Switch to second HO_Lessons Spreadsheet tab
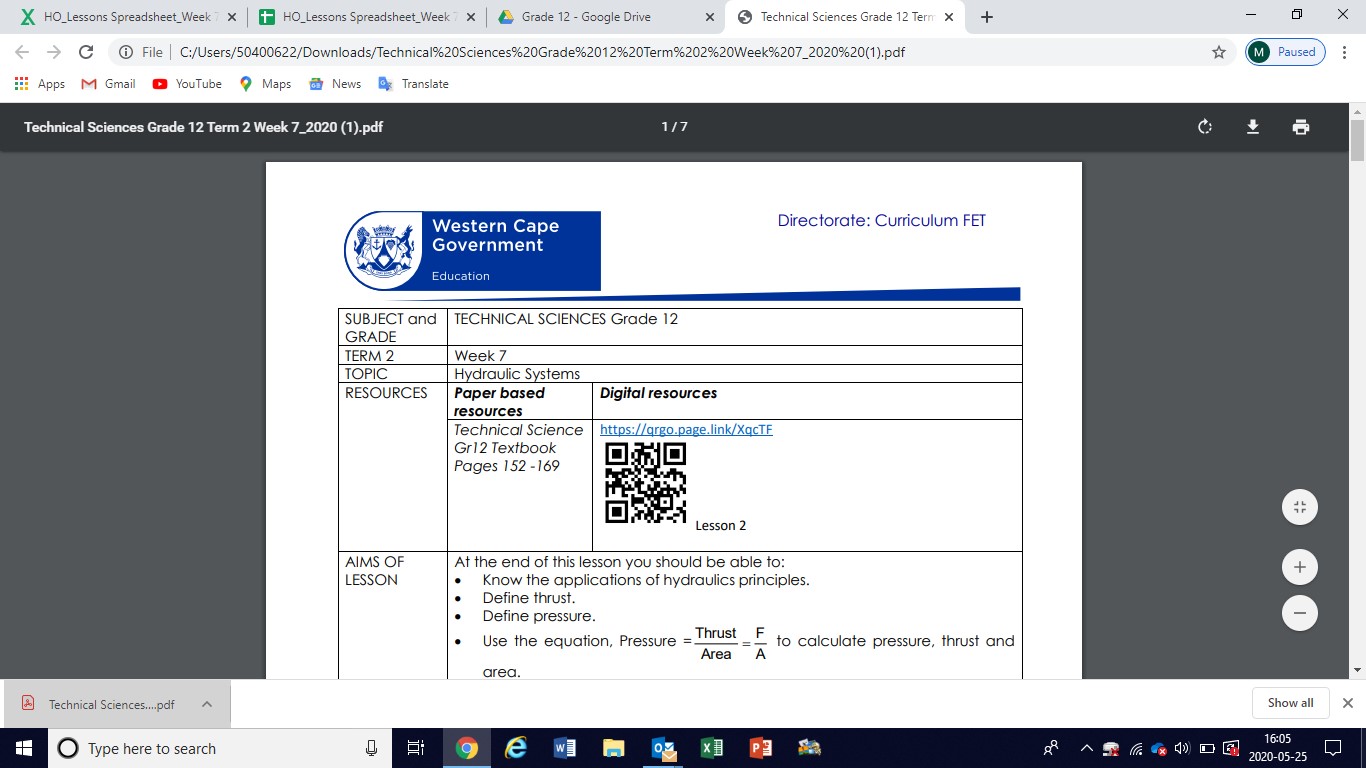The width and height of the screenshot is (1366, 768). tap(366, 17)
